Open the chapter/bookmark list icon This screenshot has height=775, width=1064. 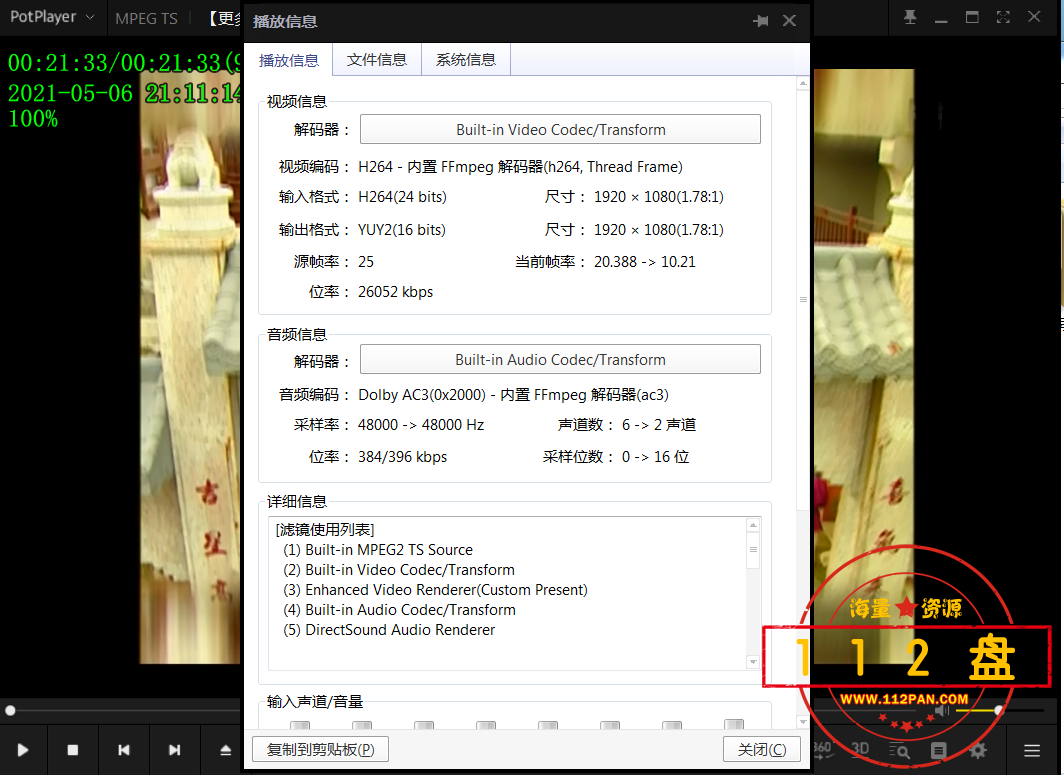pos(938,750)
